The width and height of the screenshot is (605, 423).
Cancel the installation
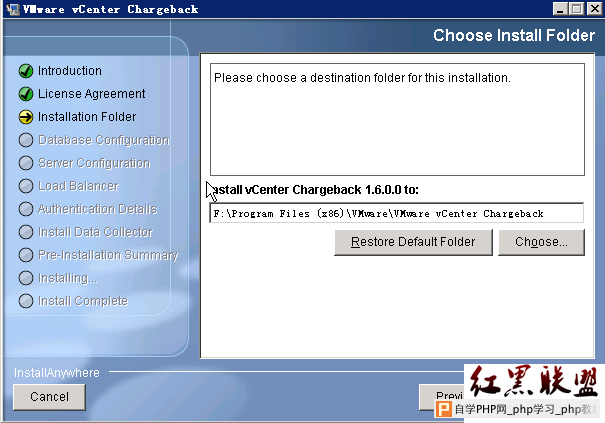point(49,397)
